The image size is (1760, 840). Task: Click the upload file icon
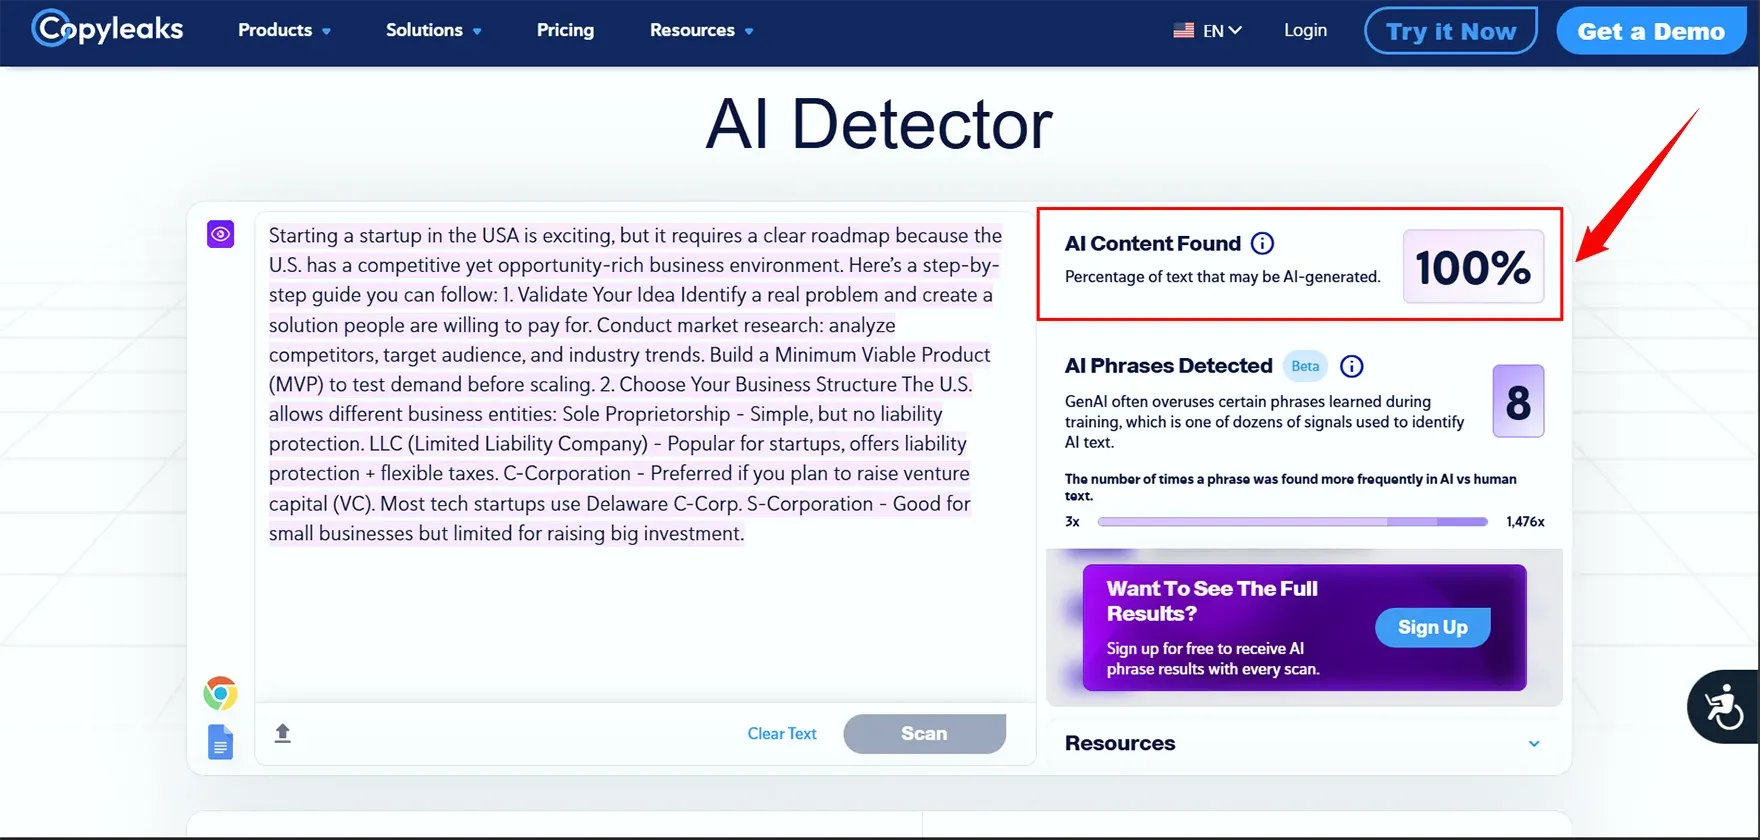pos(283,733)
